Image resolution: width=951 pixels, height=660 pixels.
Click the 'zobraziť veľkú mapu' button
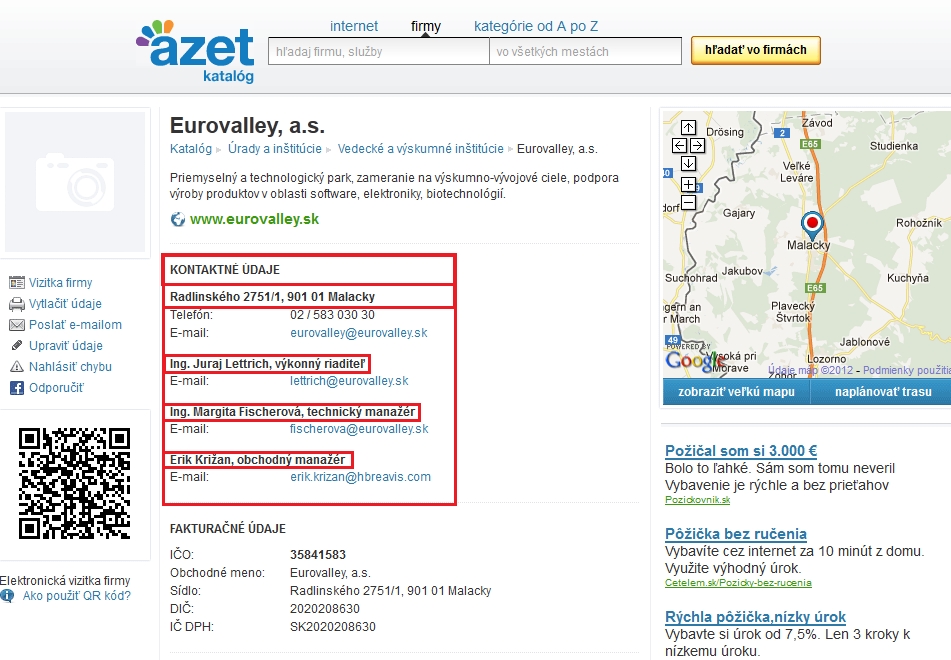point(736,392)
